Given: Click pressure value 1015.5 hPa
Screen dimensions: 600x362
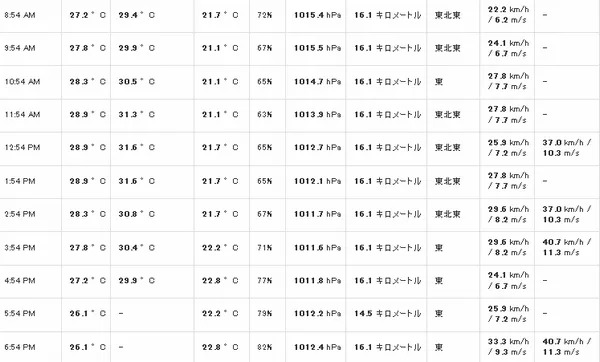Looking at the screenshot, I should 317,48.
